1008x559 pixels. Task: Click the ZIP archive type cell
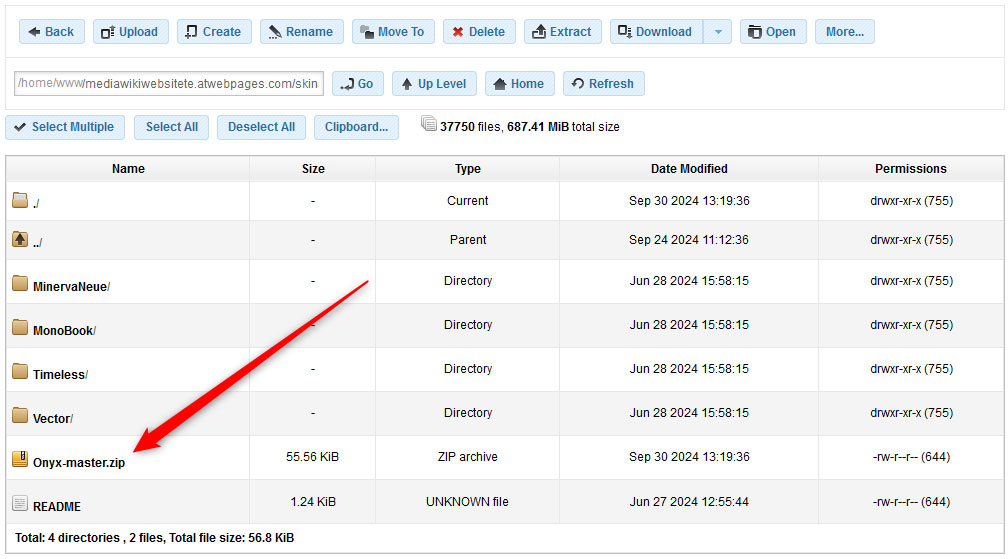click(x=467, y=457)
